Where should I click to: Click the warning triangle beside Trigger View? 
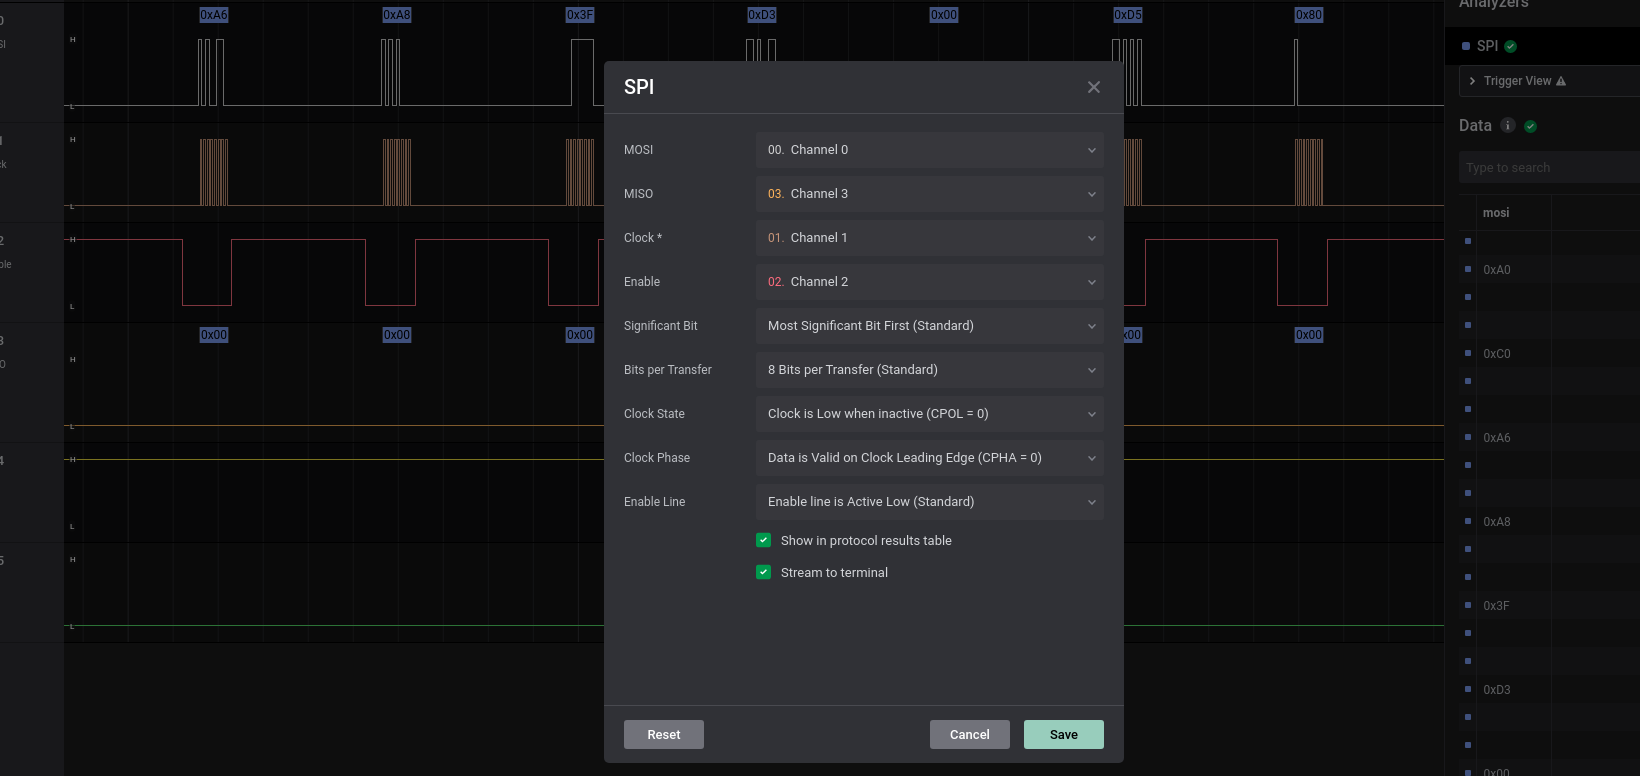(x=1561, y=81)
